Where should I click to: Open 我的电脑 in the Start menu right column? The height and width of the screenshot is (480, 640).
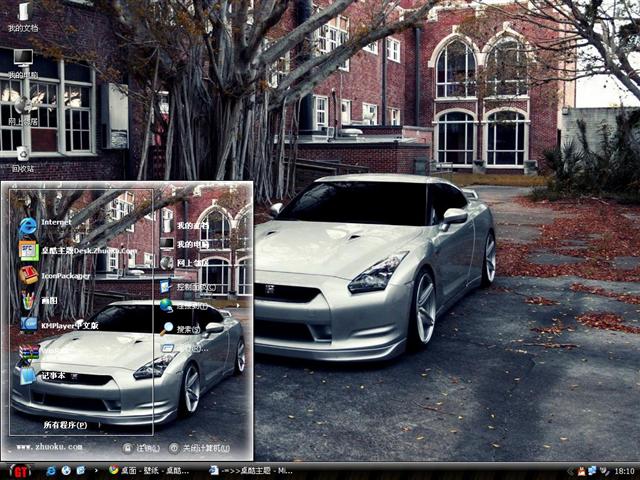coord(184,244)
